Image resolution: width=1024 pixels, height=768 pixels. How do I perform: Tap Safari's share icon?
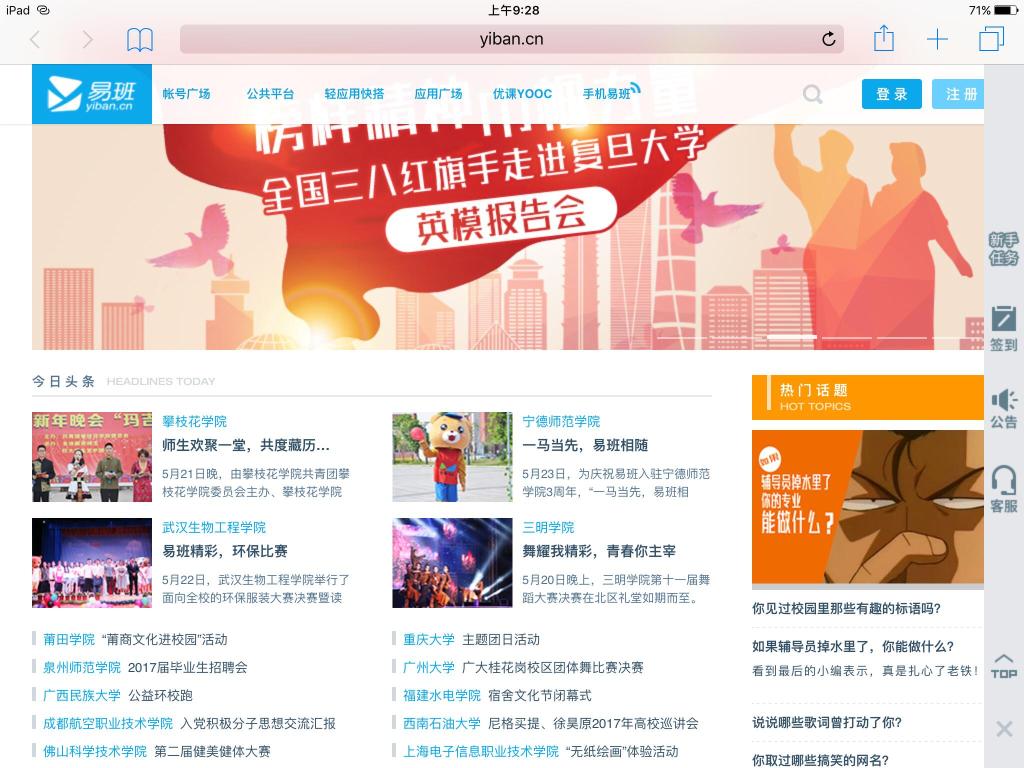(883, 39)
